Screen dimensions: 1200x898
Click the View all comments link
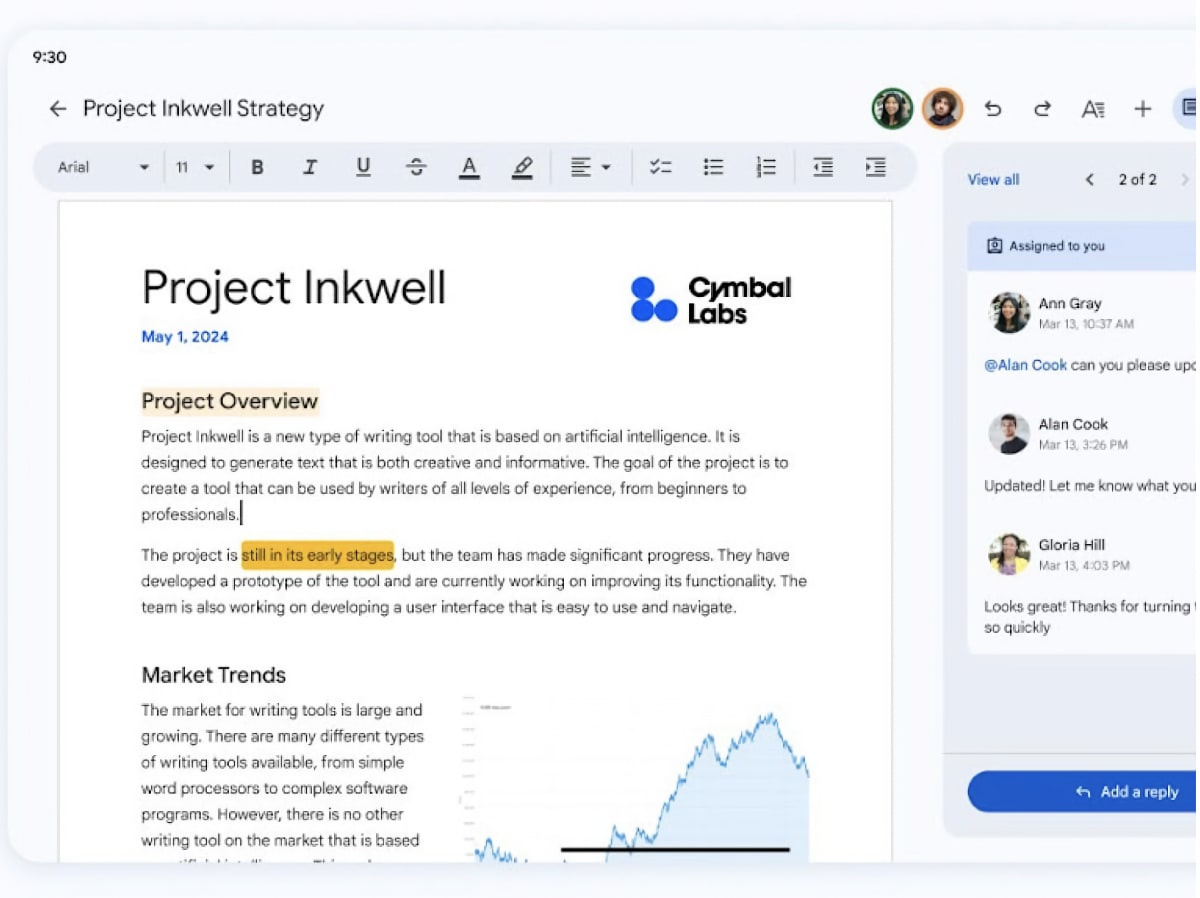[992, 179]
